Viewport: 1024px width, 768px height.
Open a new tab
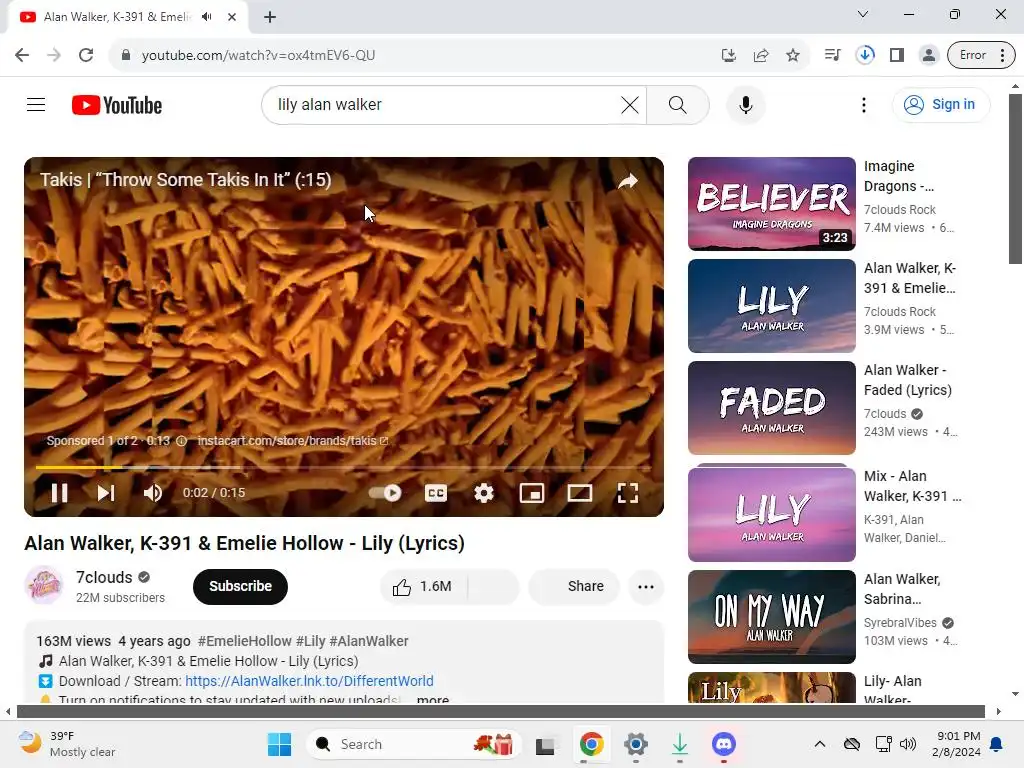(x=270, y=17)
